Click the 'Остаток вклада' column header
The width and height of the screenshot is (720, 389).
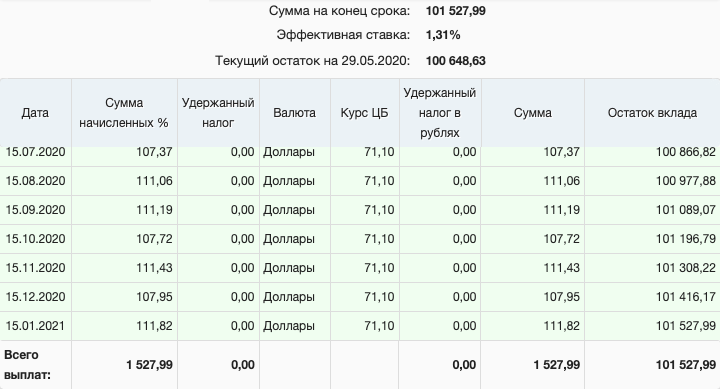(x=652, y=113)
